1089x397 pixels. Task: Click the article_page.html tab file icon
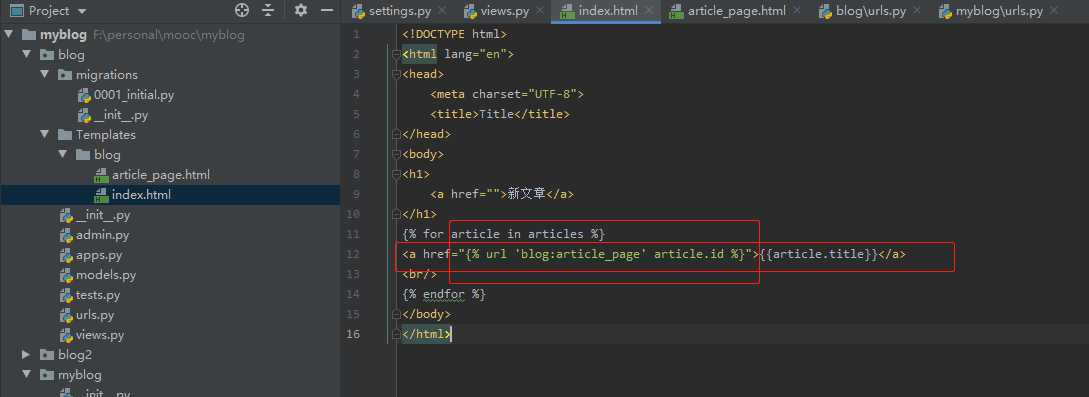tap(675, 11)
